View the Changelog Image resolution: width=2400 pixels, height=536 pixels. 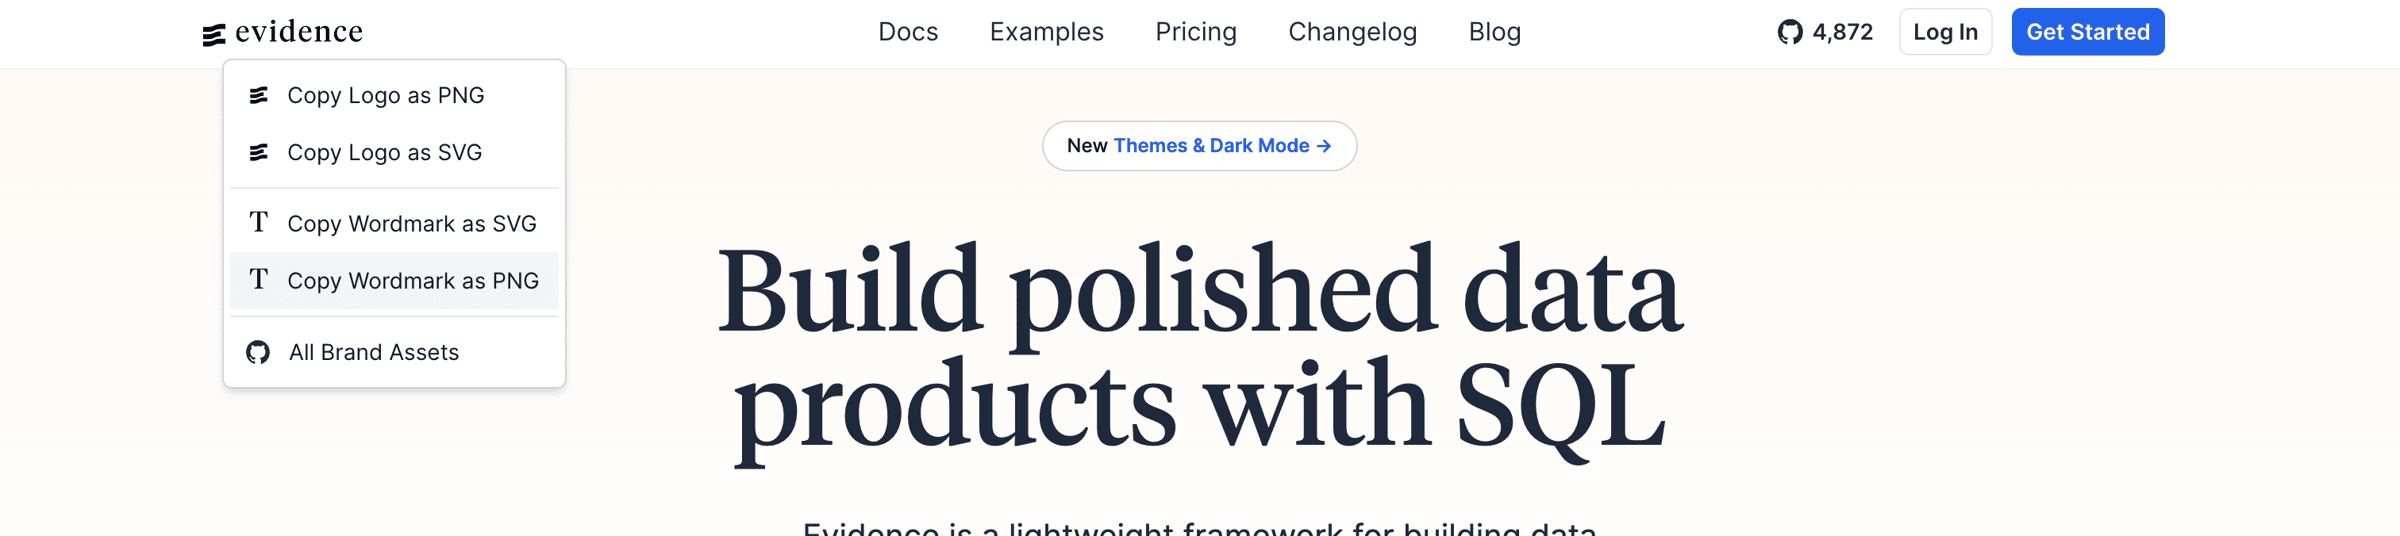pos(1353,32)
